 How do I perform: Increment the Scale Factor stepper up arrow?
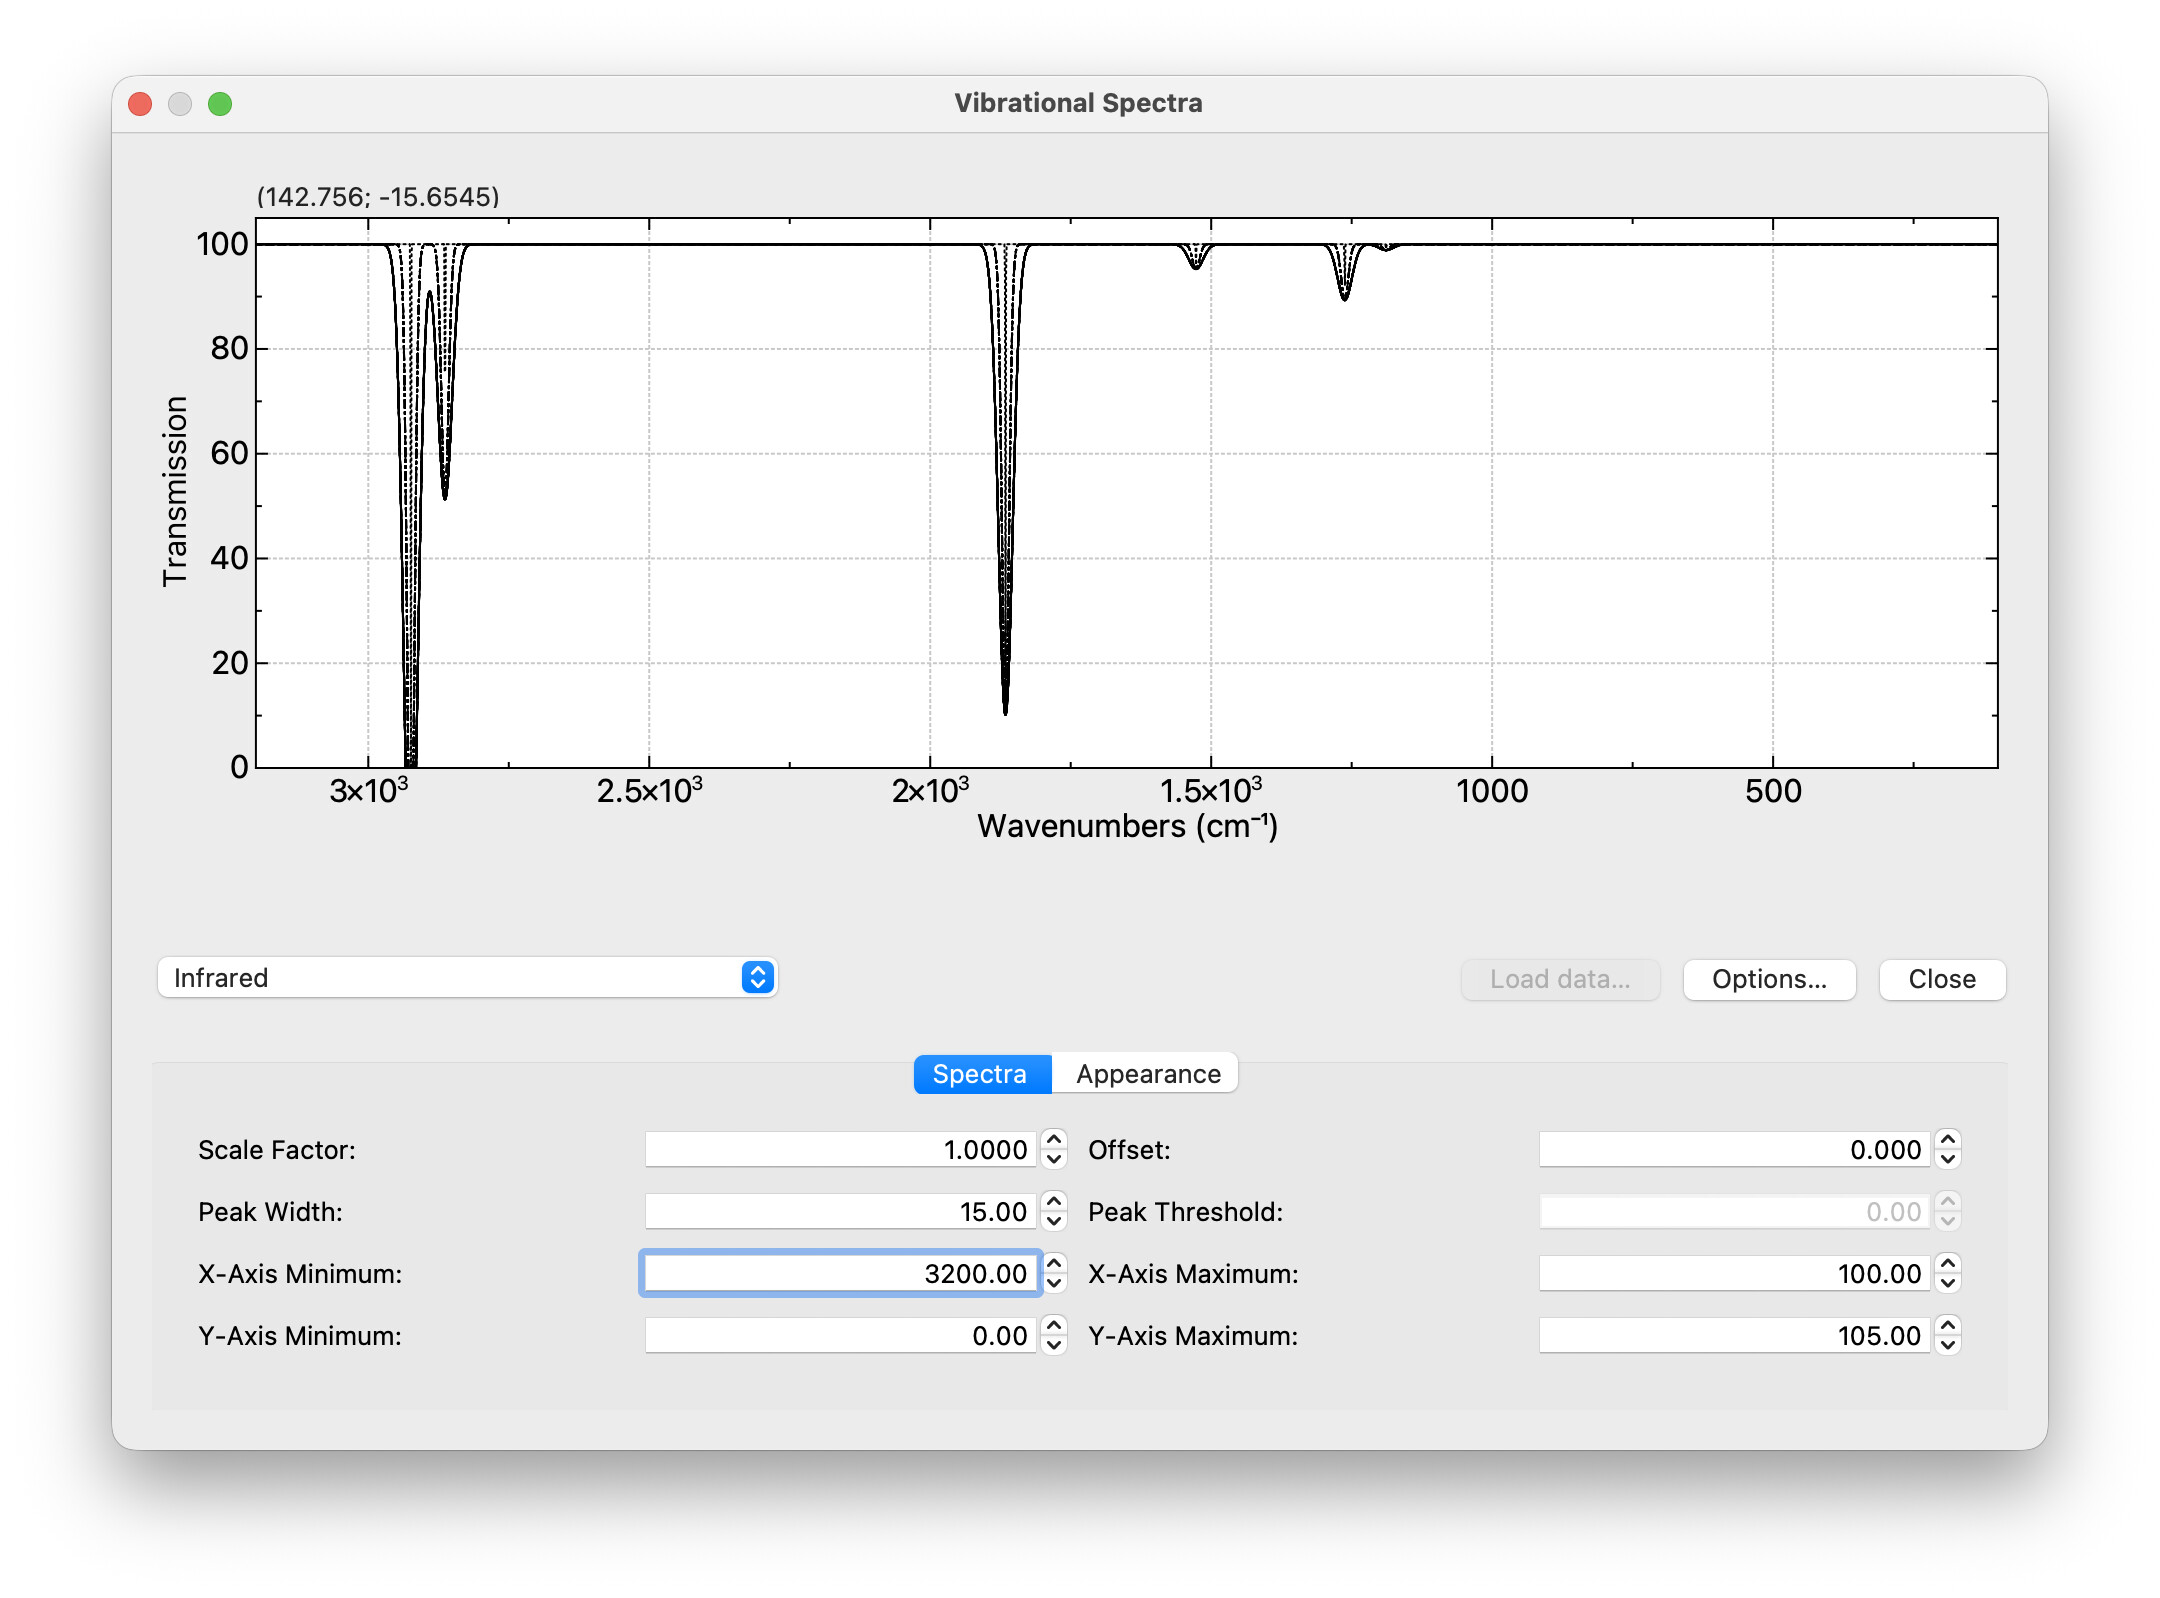pyautogui.click(x=1053, y=1139)
